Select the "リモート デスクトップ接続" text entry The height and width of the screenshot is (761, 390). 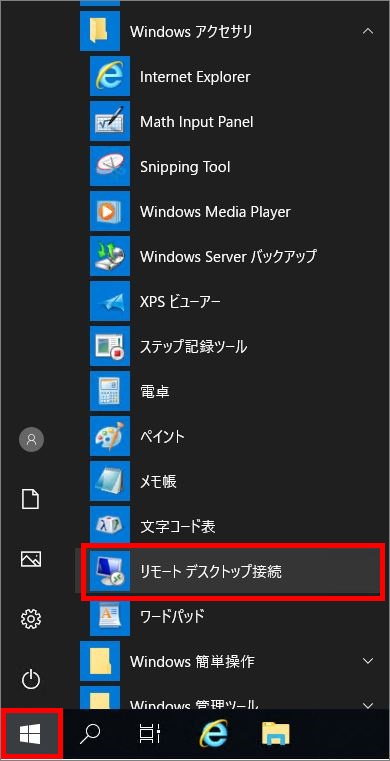pos(211,572)
